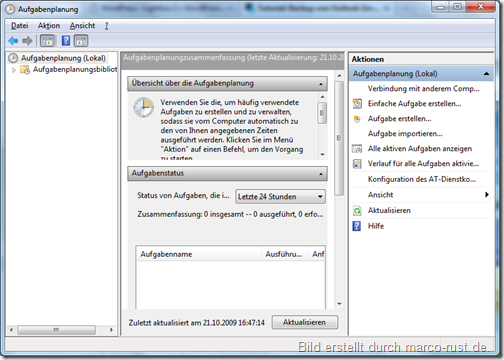Screen dimensions: 504x360
Task: Collapse the Übersicht über die Aufgabenplanung section
Action: (x=321, y=84)
